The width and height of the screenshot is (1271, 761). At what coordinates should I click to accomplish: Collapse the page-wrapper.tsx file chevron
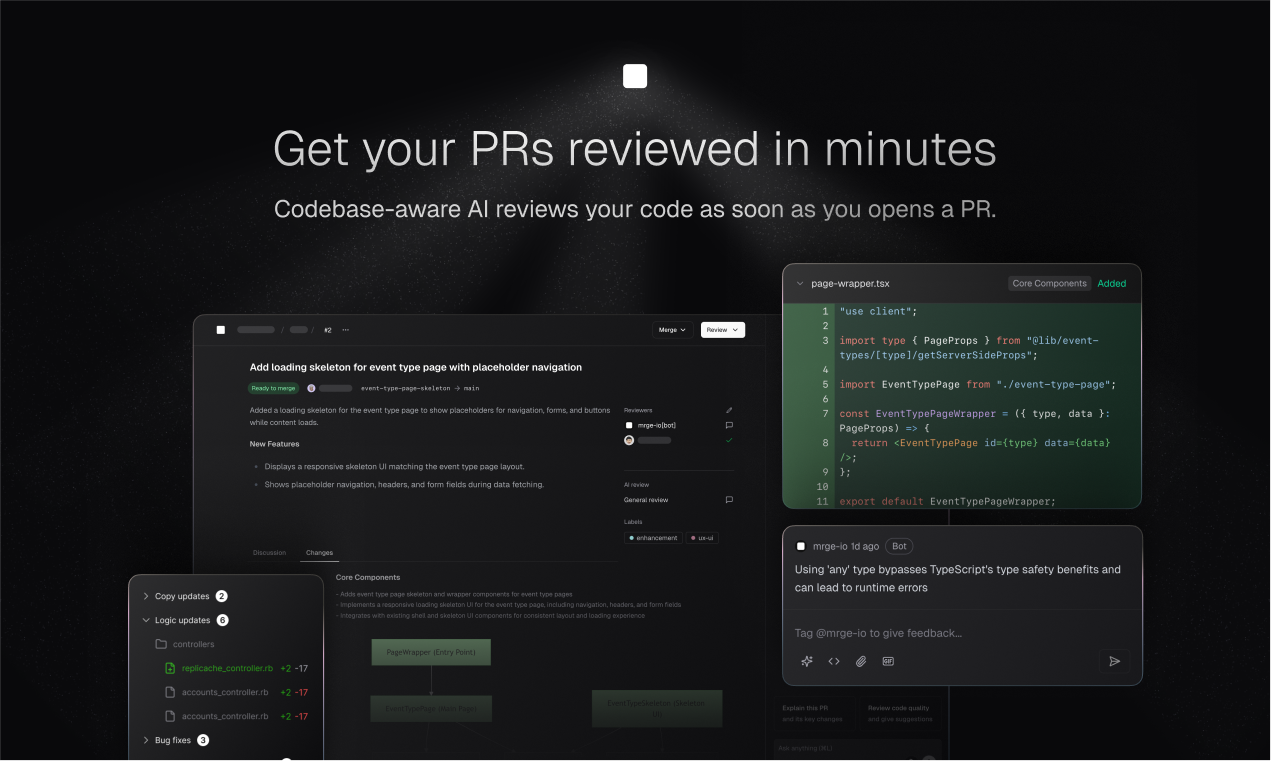coord(800,284)
